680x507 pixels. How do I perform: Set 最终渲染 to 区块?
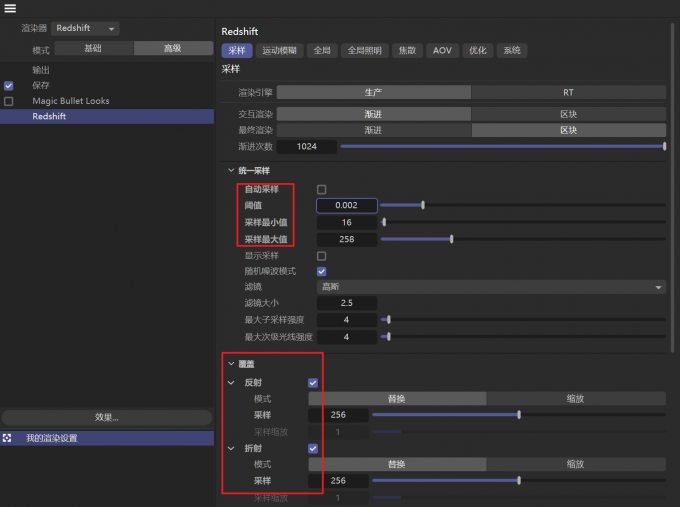pyautogui.click(x=569, y=130)
